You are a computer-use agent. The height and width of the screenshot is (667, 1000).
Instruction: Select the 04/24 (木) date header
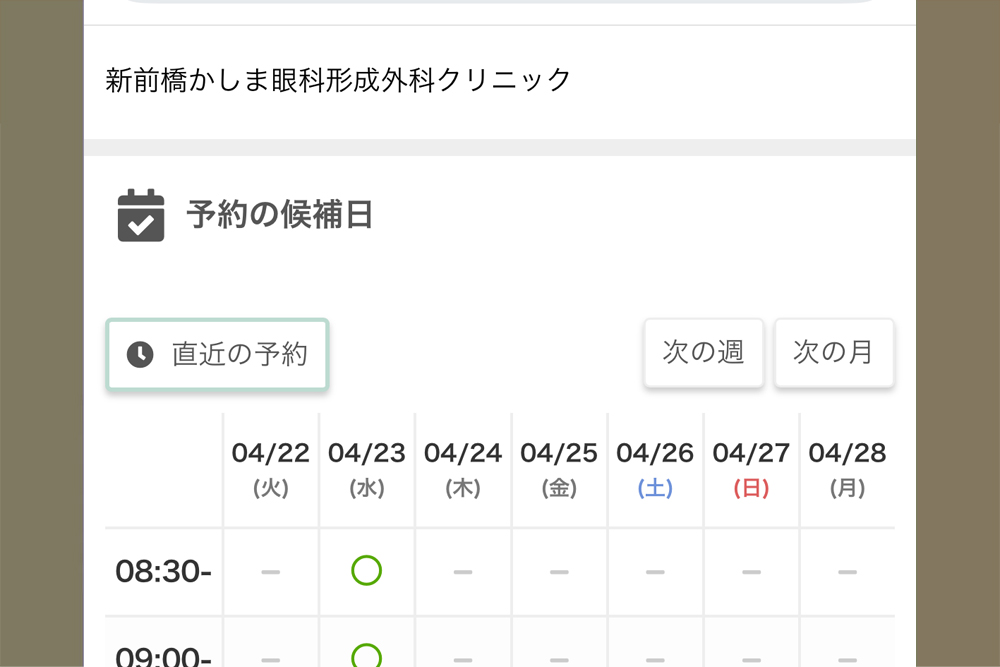tap(463, 470)
